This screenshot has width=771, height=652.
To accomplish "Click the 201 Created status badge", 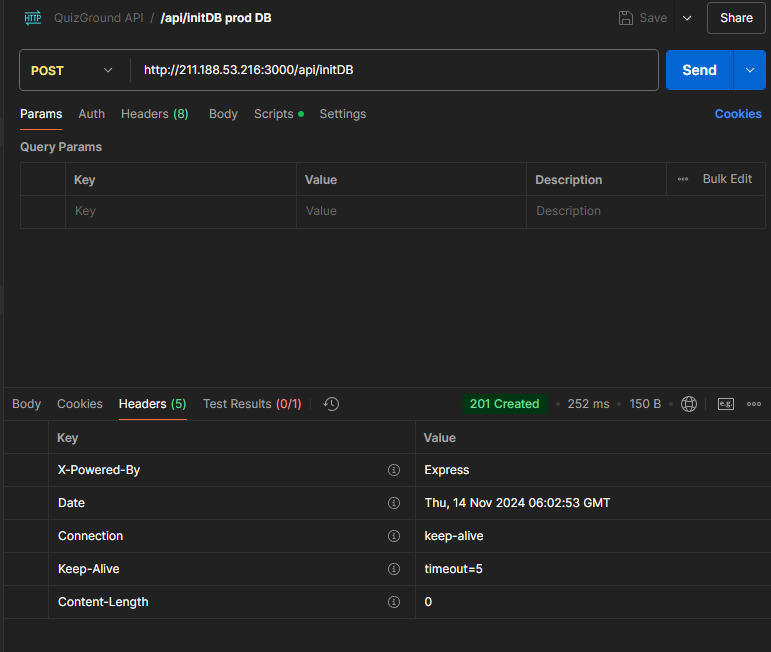I will click(x=504, y=404).
